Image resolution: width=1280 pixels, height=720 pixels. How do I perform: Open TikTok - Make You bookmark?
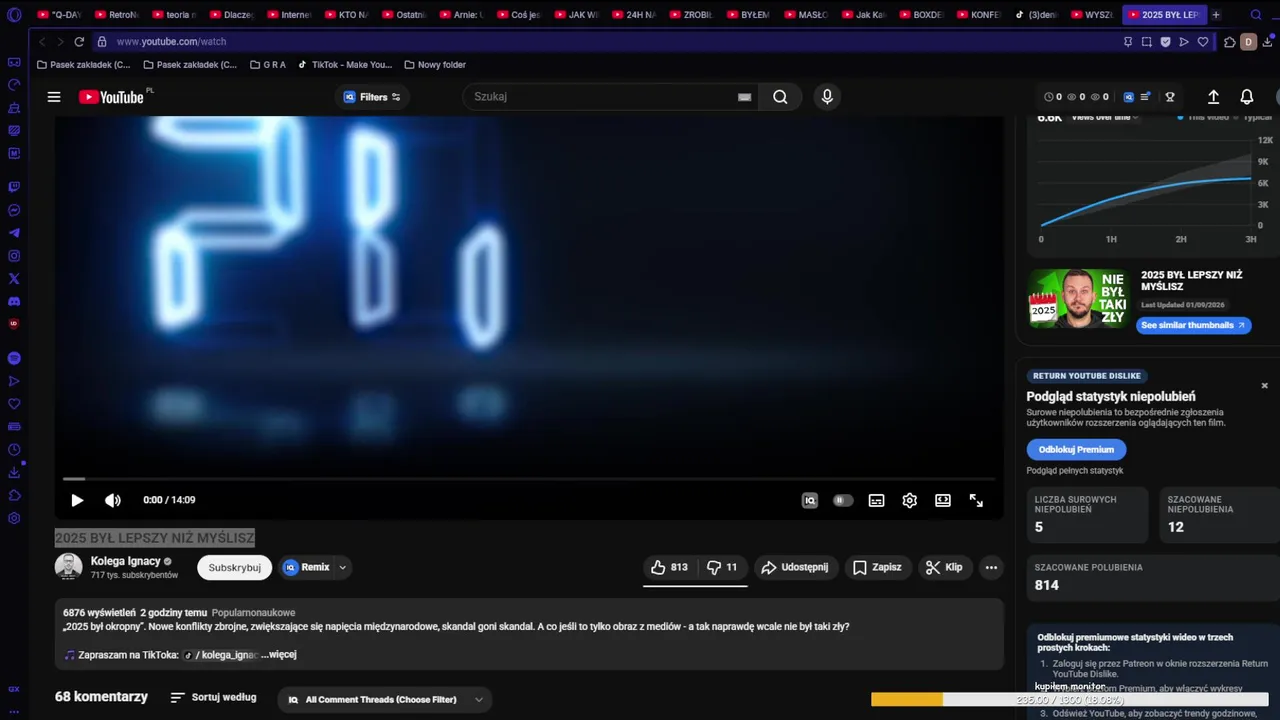coord(344,65)
